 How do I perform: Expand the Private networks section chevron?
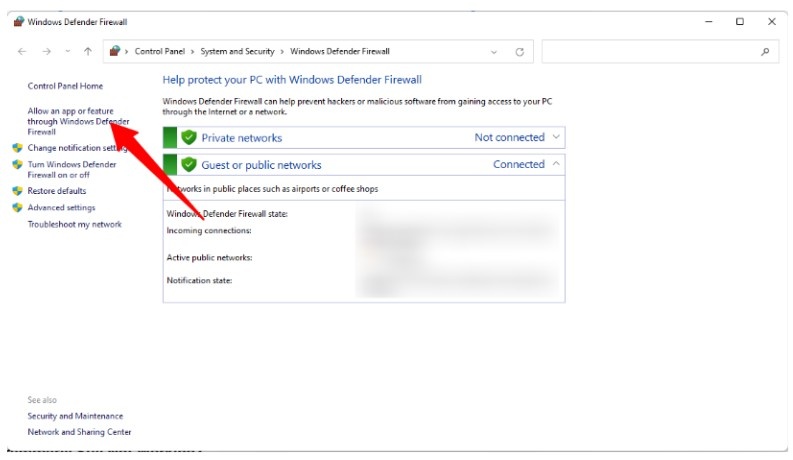(x=556, y=137)
